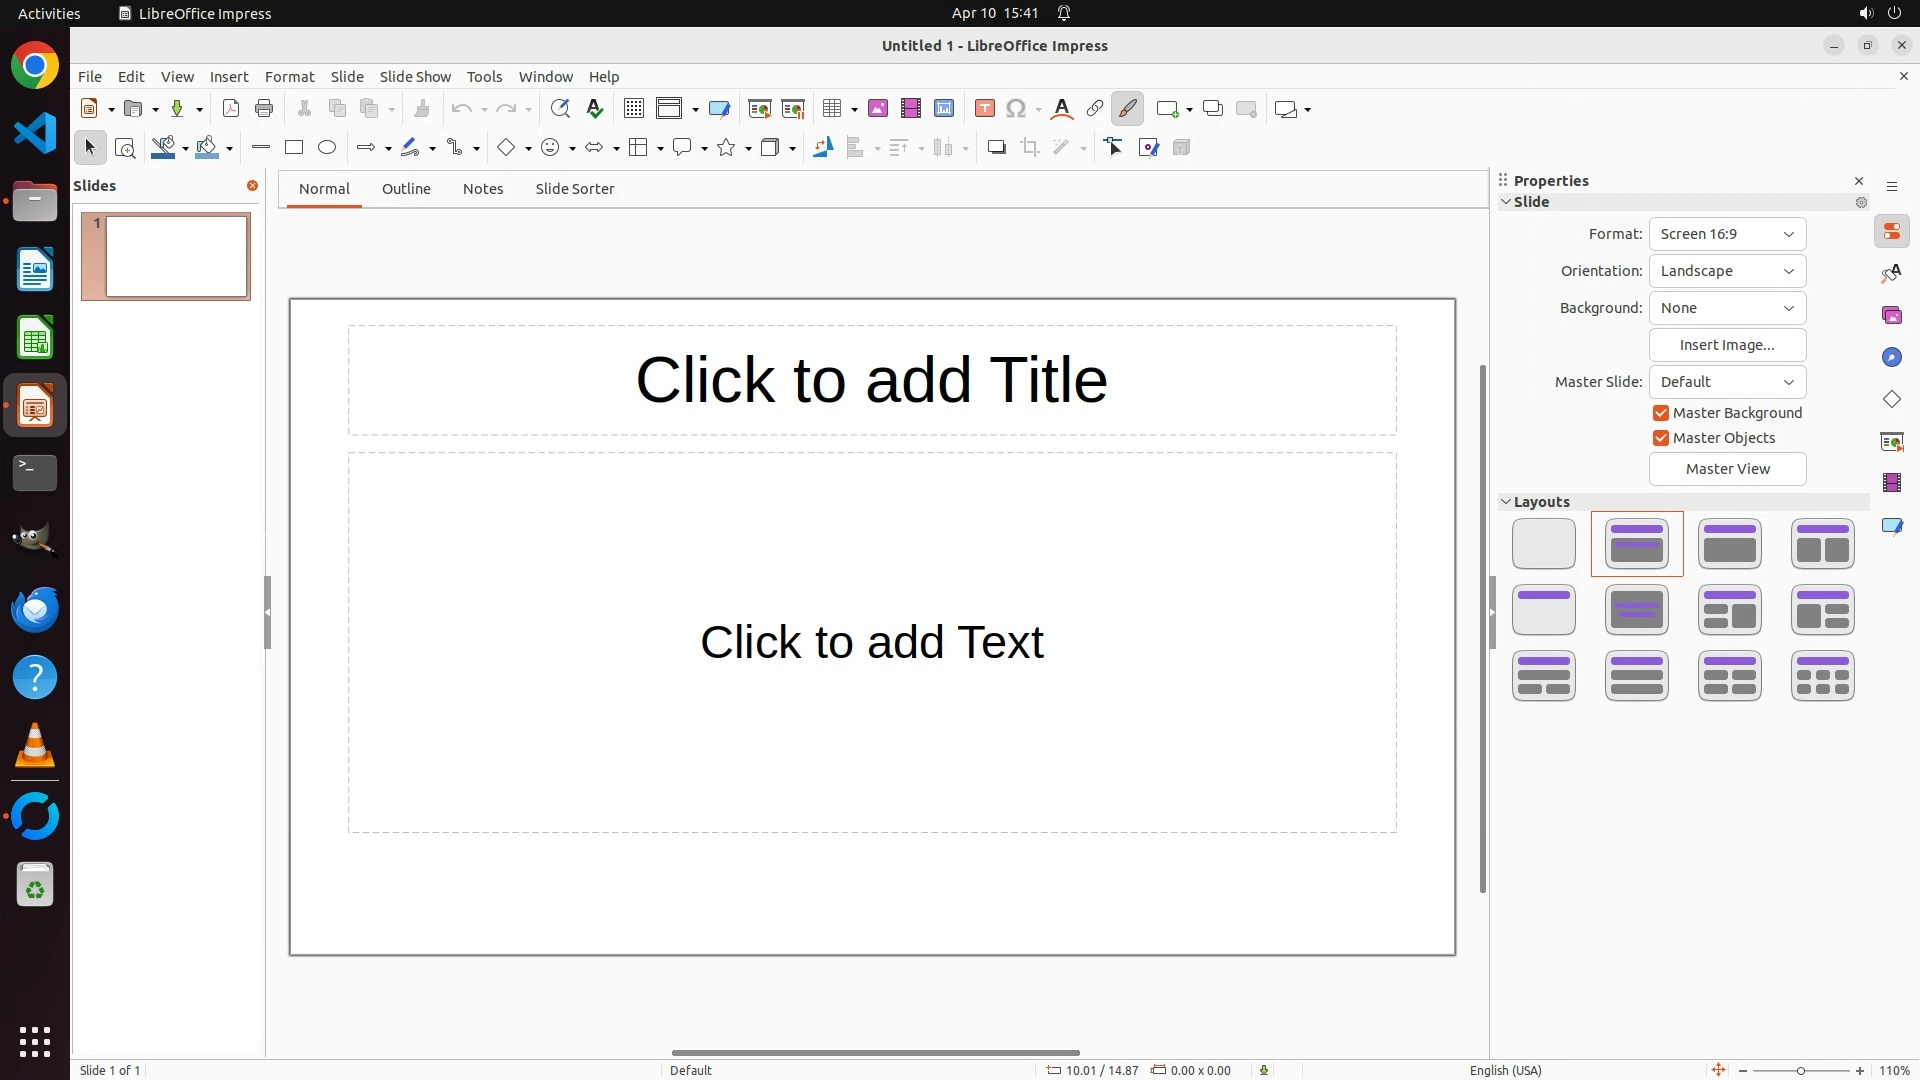This screenshot has height=1080, width=1920.
Task: Open the slide Format dropdown
Action: click(x=1727, y=234)
